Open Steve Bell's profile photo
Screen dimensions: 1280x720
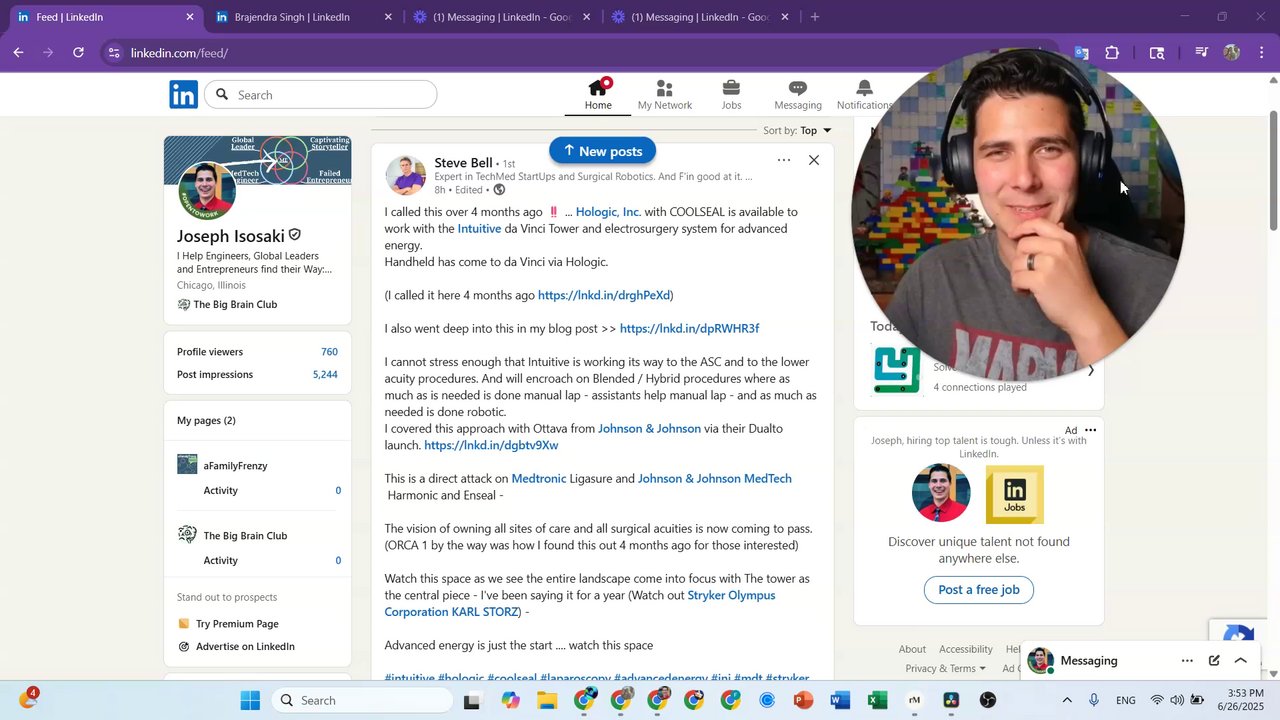(x=406, y=175)
